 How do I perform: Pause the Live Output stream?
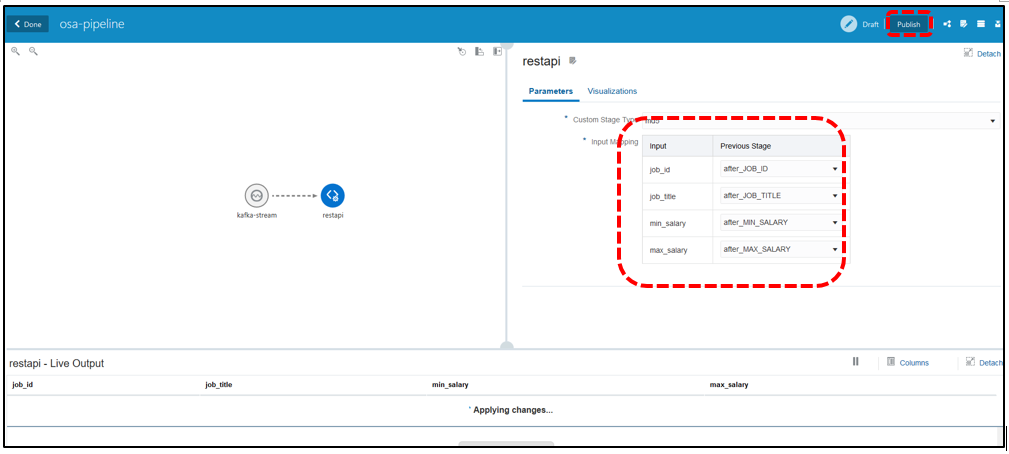tap(856, 361)
